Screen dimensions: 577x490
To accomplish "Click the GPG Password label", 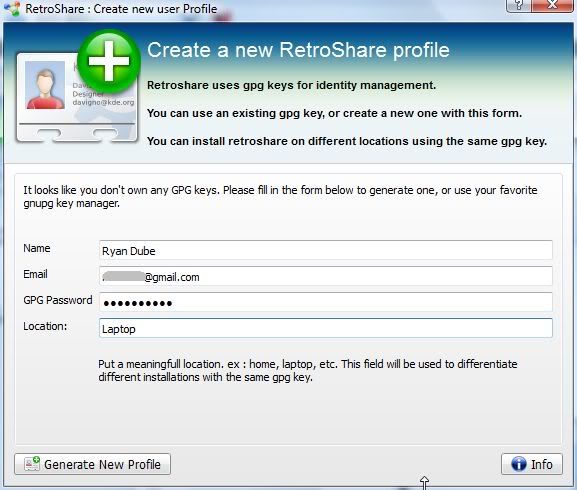I will coord(58,300).
